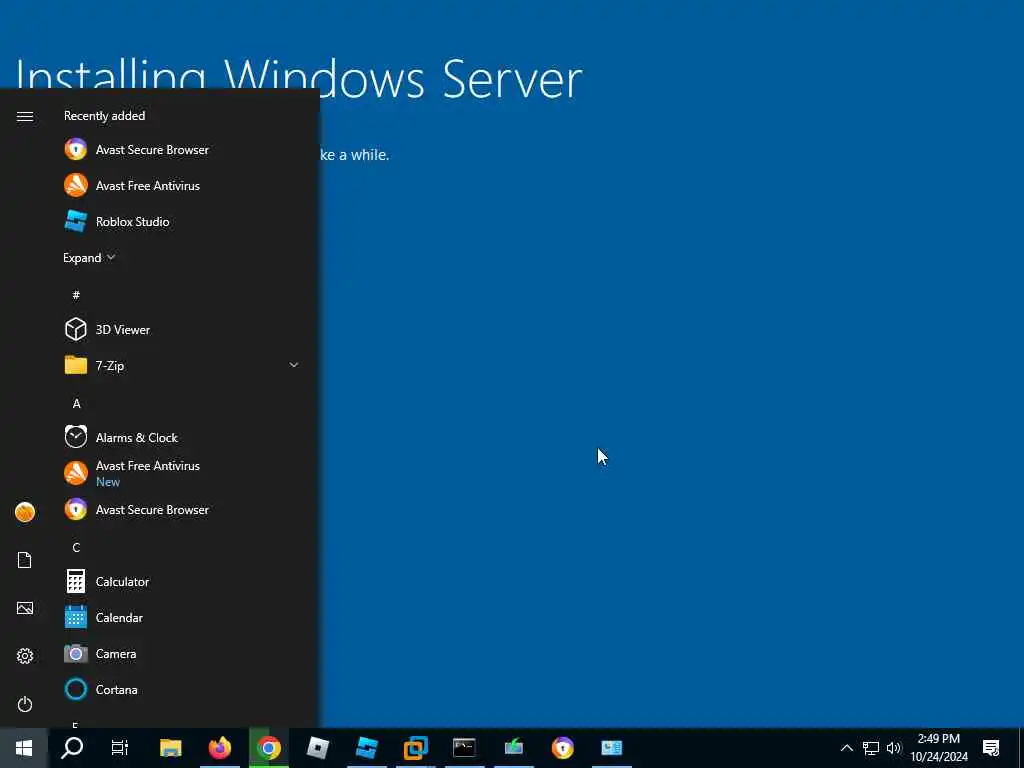This screenshot has width=1024, height=768.
Task: Open Calendar app
Action: click(x=184, y=617)
